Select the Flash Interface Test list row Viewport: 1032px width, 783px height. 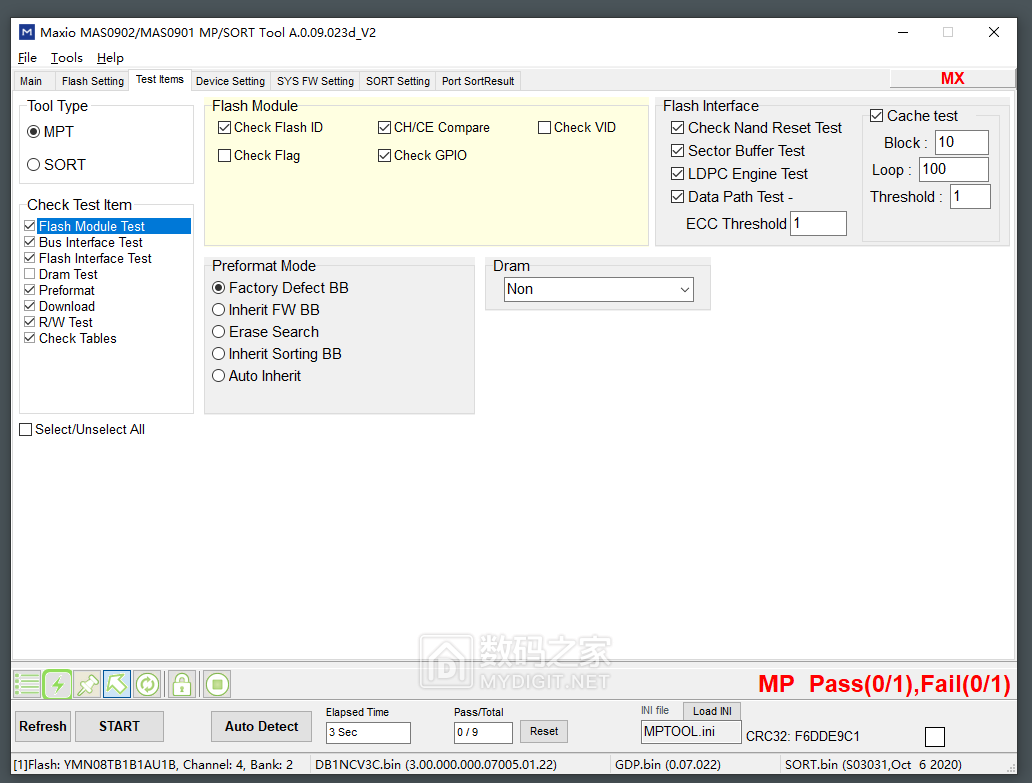pos(95,258)
